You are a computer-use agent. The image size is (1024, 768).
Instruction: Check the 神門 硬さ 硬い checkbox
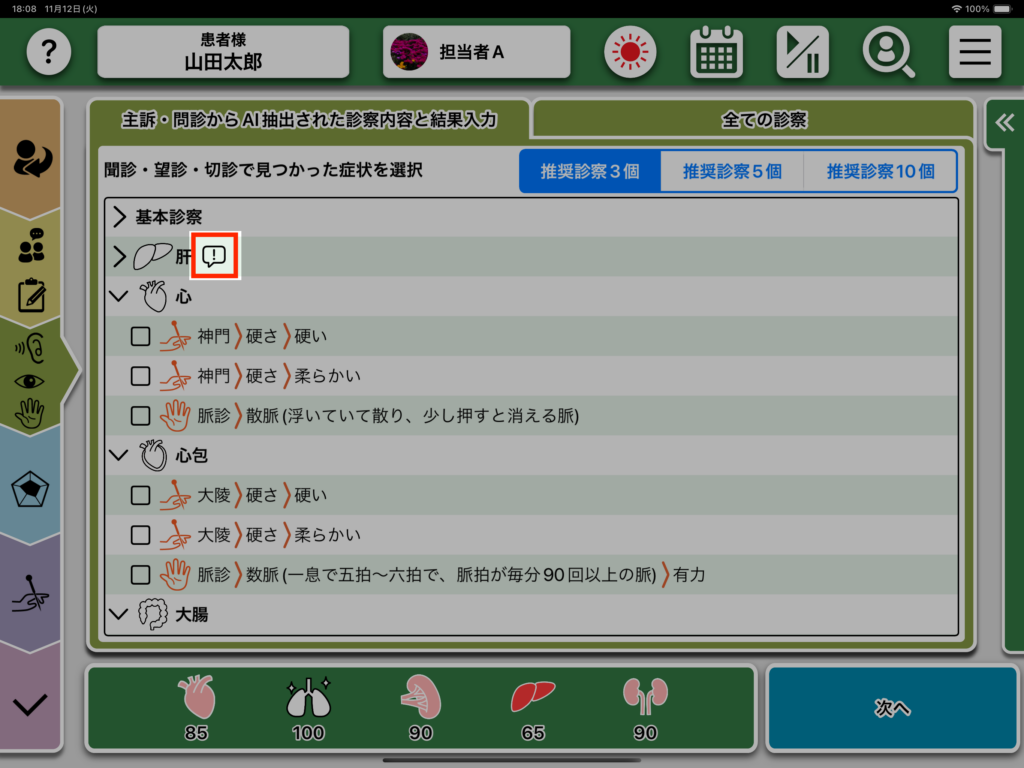click(x=141, y=336)
